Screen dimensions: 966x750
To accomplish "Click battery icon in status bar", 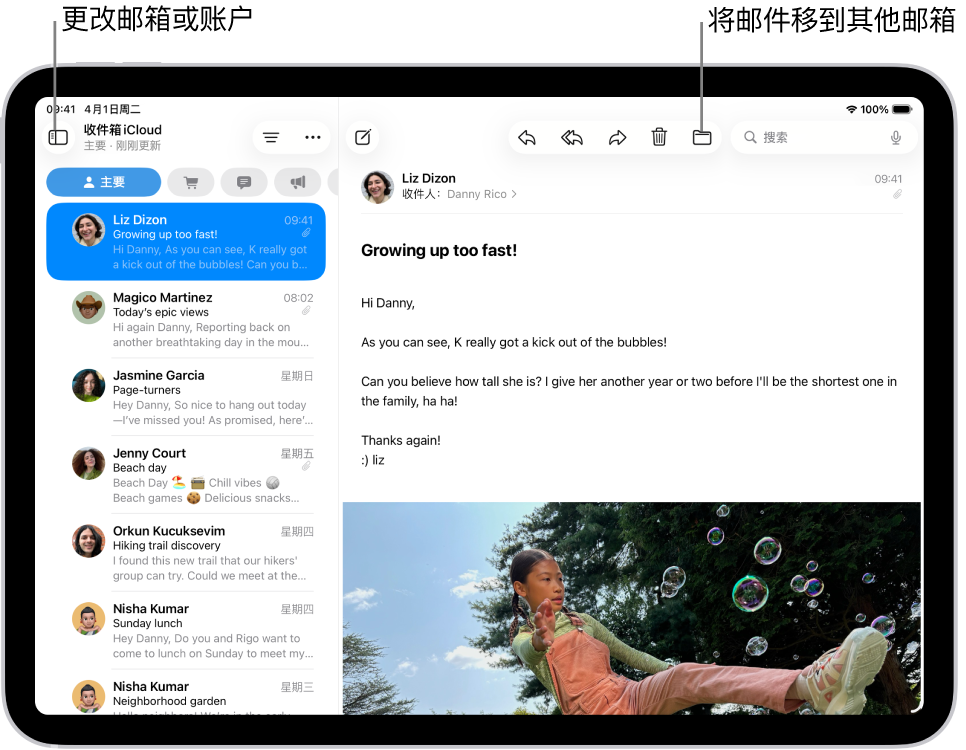I will [903, 109].
